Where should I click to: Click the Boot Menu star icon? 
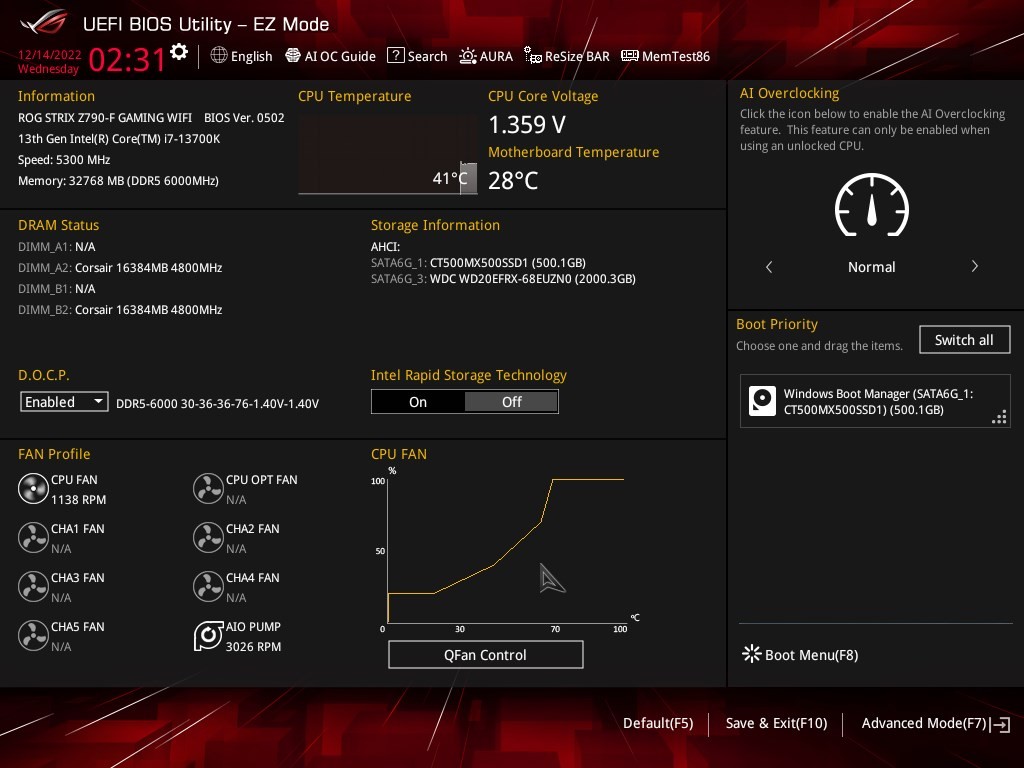[x=752, y=654]
